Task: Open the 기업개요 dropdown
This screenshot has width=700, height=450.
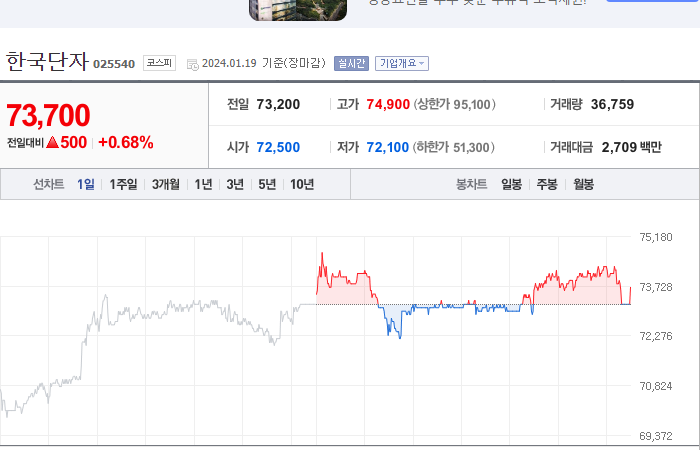Action: click(402, 63)
